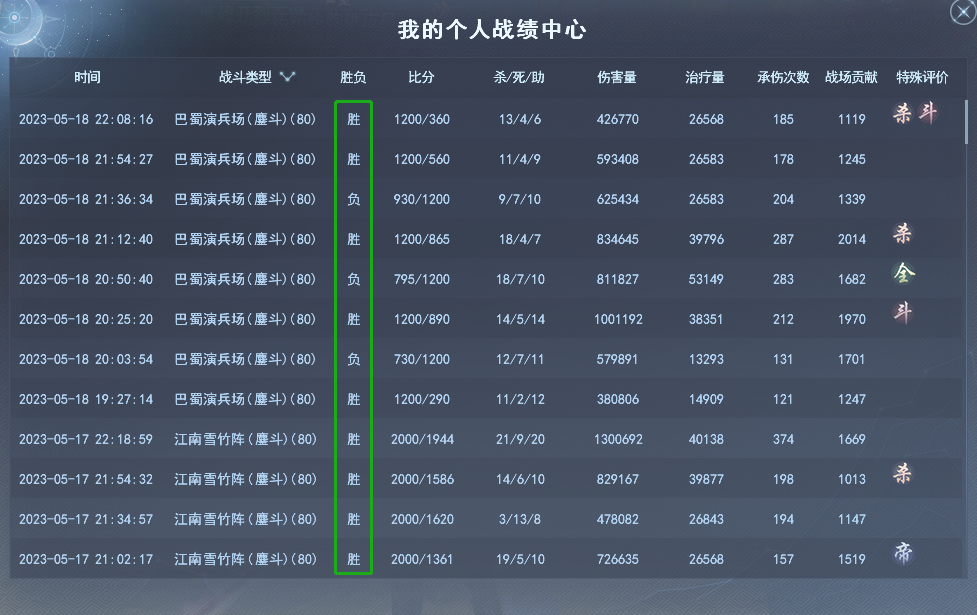
Task: Click the green 全 badge in the 20:50:40 row
Action: click(x=903, y=273)
